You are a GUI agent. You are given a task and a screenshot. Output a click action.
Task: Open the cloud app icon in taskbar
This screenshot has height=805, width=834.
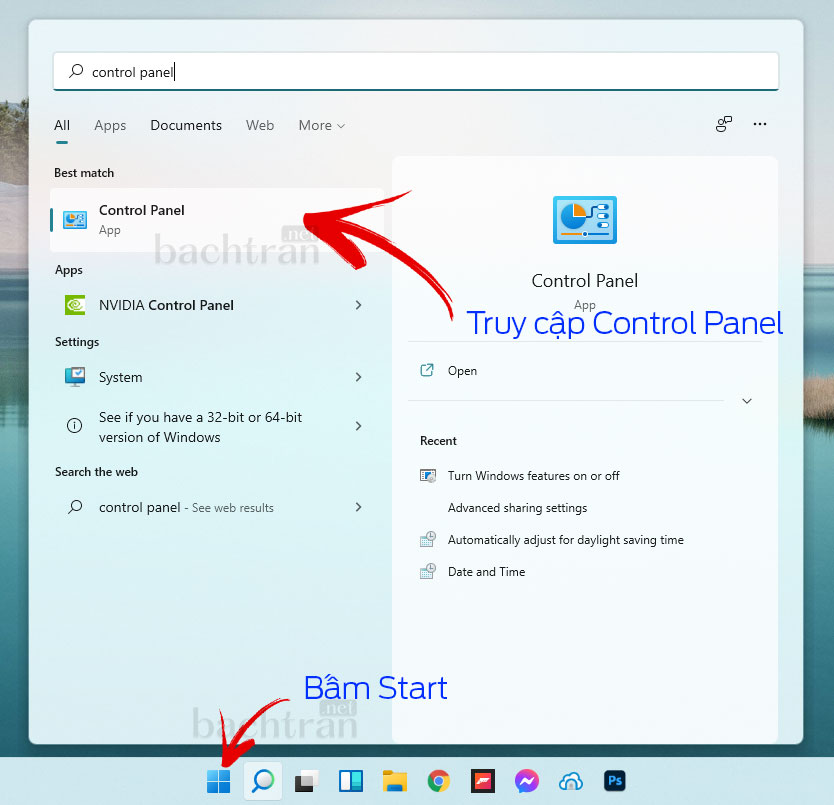click(571, 781)
